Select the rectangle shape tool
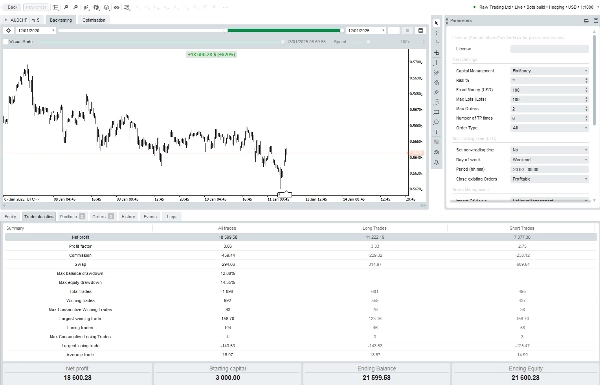Viewport: 600px width, 385px height. click(x=436, y=113)
